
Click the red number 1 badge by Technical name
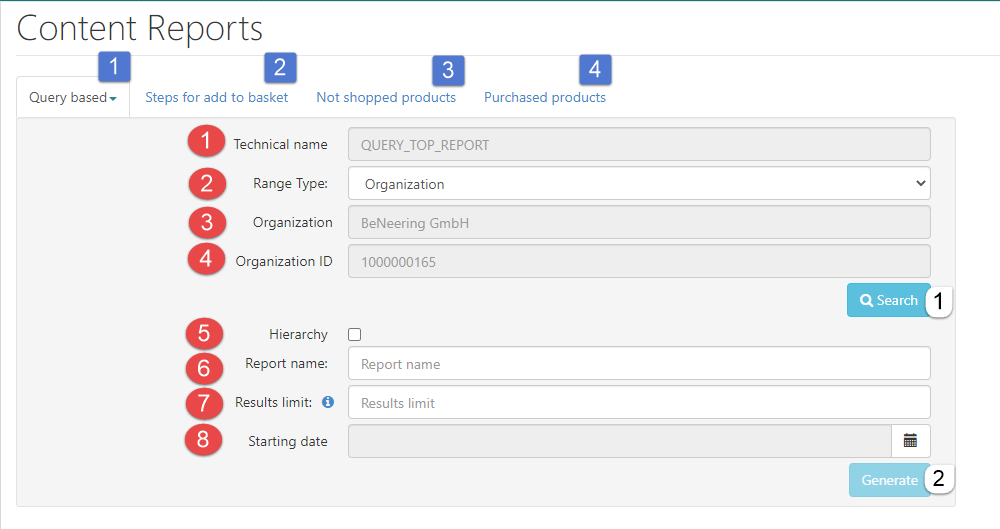pos(205,144)
